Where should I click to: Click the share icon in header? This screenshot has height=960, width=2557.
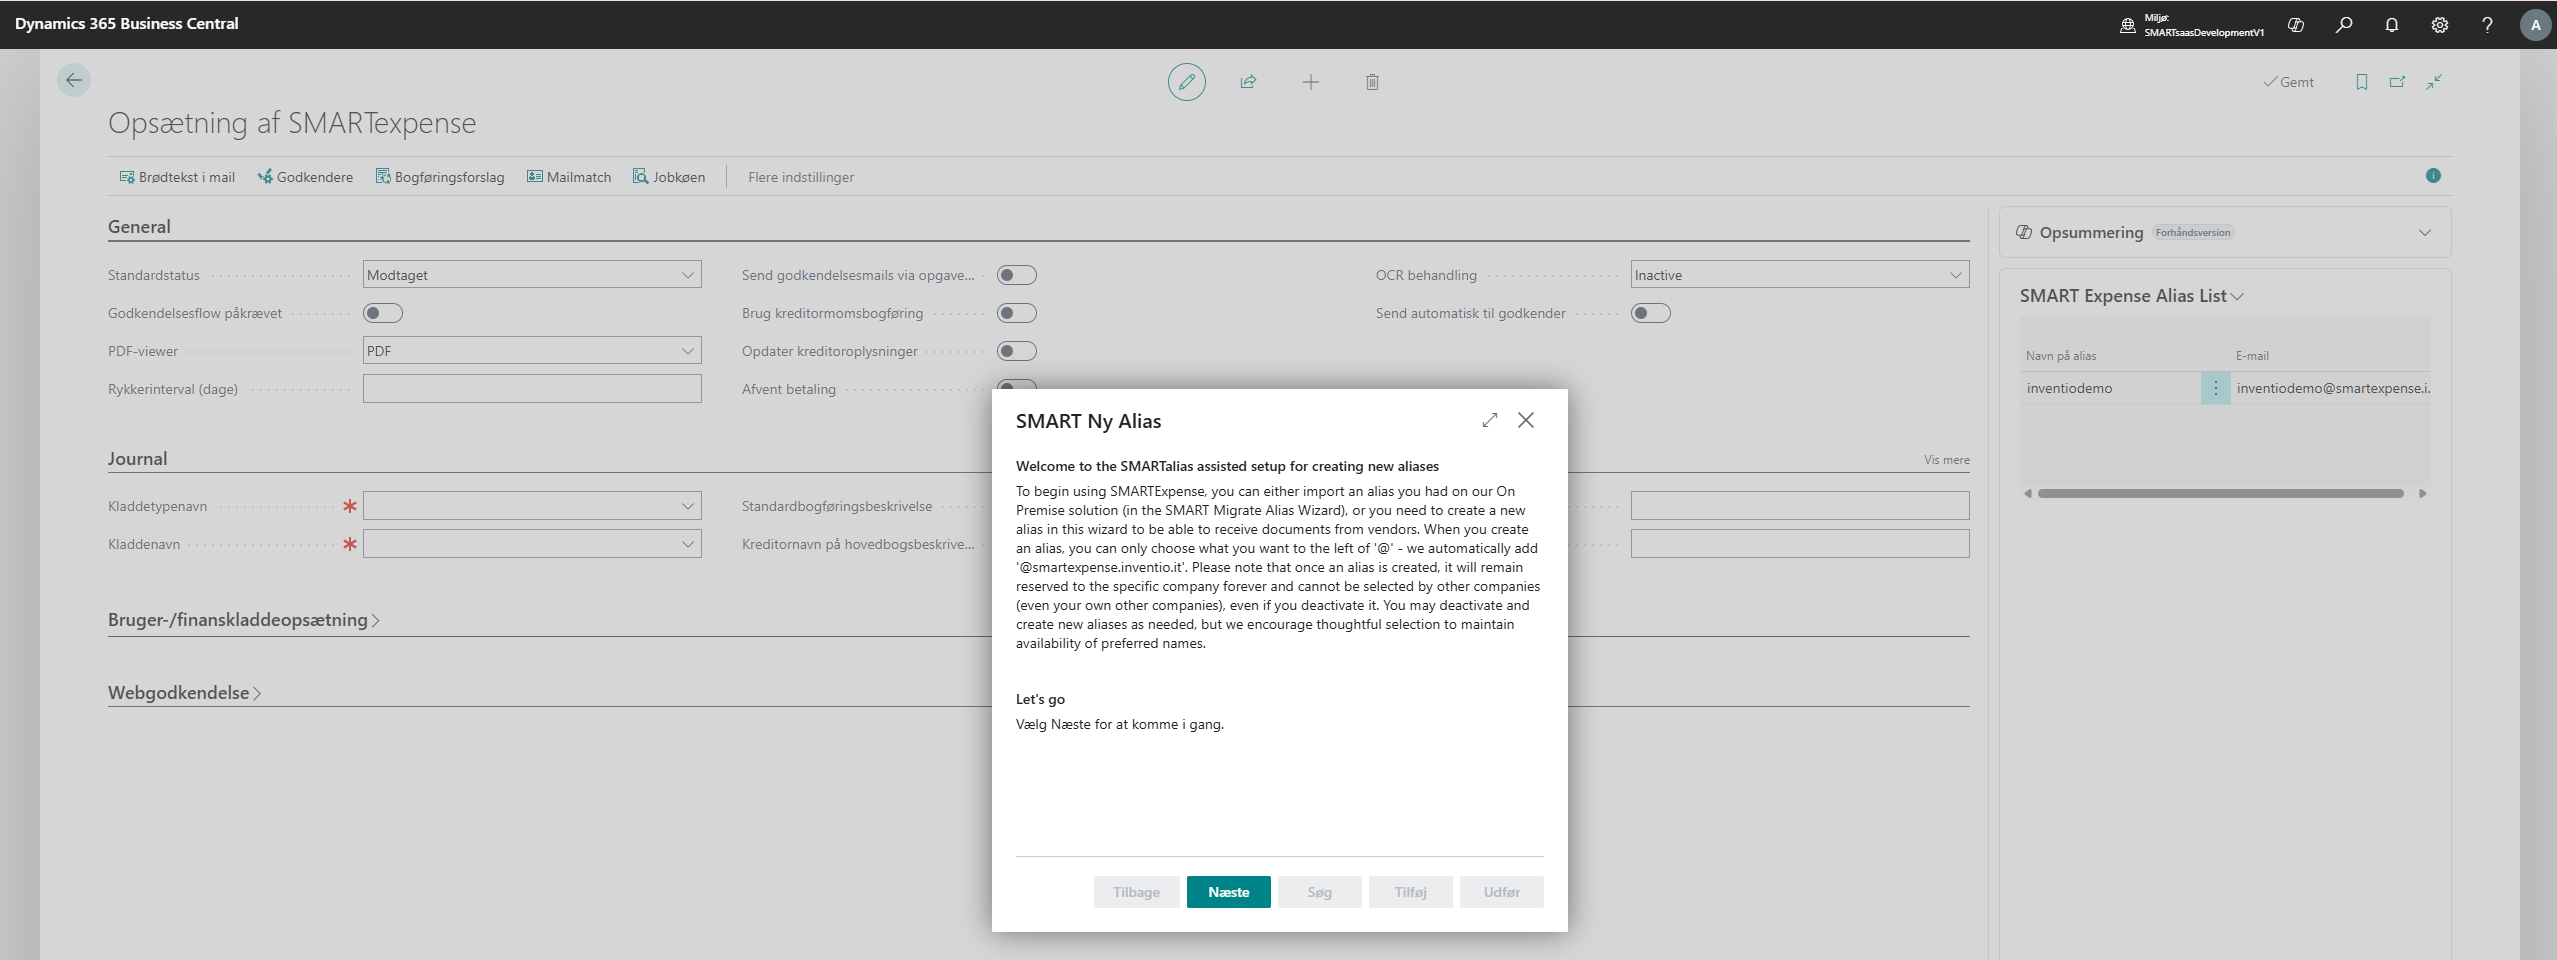pos(1248,82)
